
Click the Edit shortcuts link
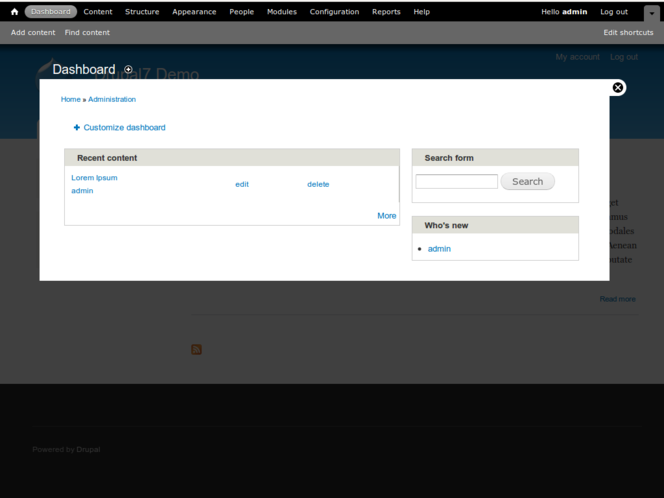pos(628,33)
